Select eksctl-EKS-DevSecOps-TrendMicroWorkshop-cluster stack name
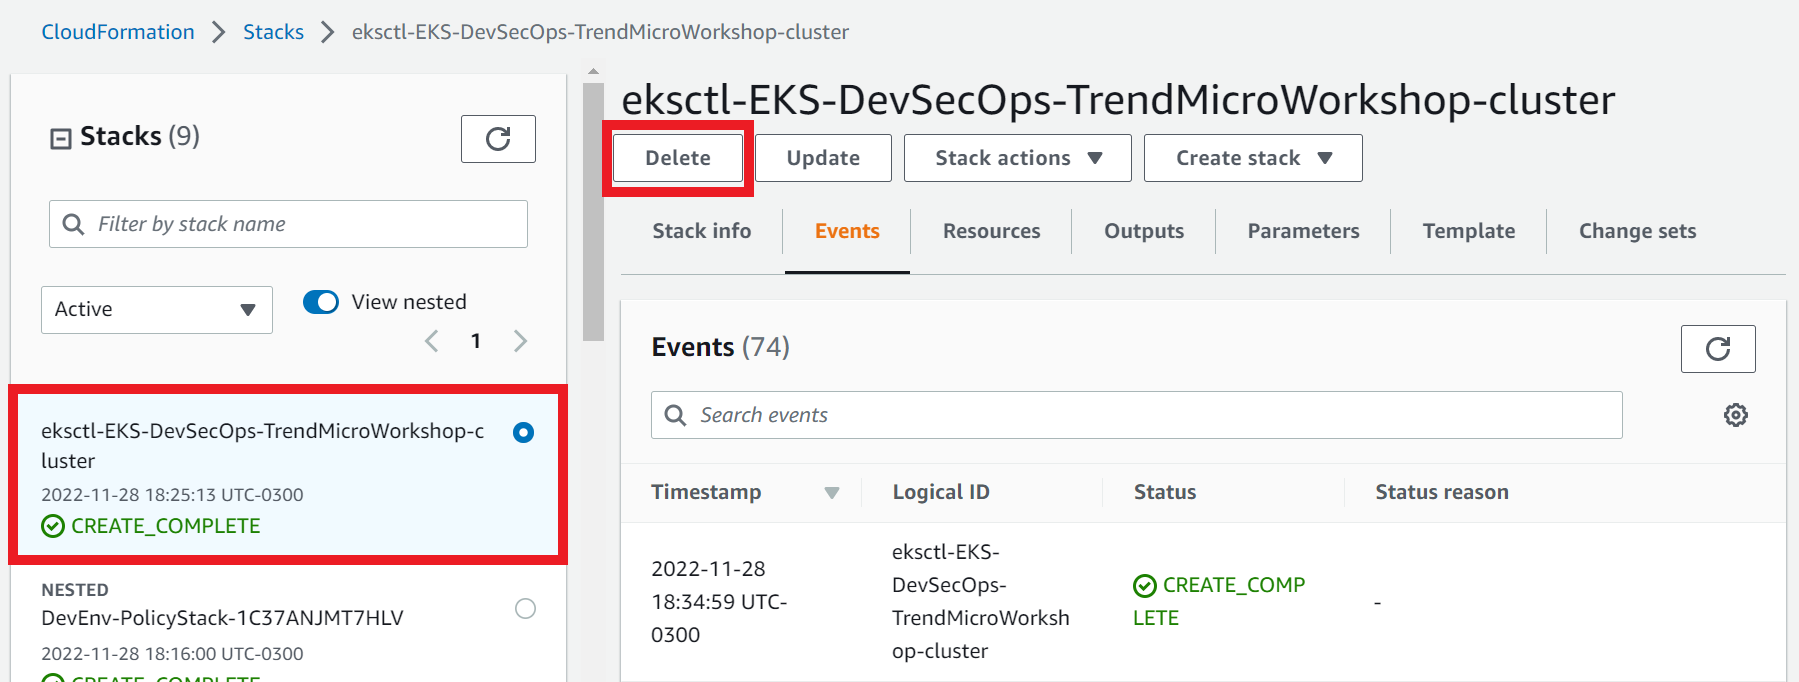 click(262, 446)
